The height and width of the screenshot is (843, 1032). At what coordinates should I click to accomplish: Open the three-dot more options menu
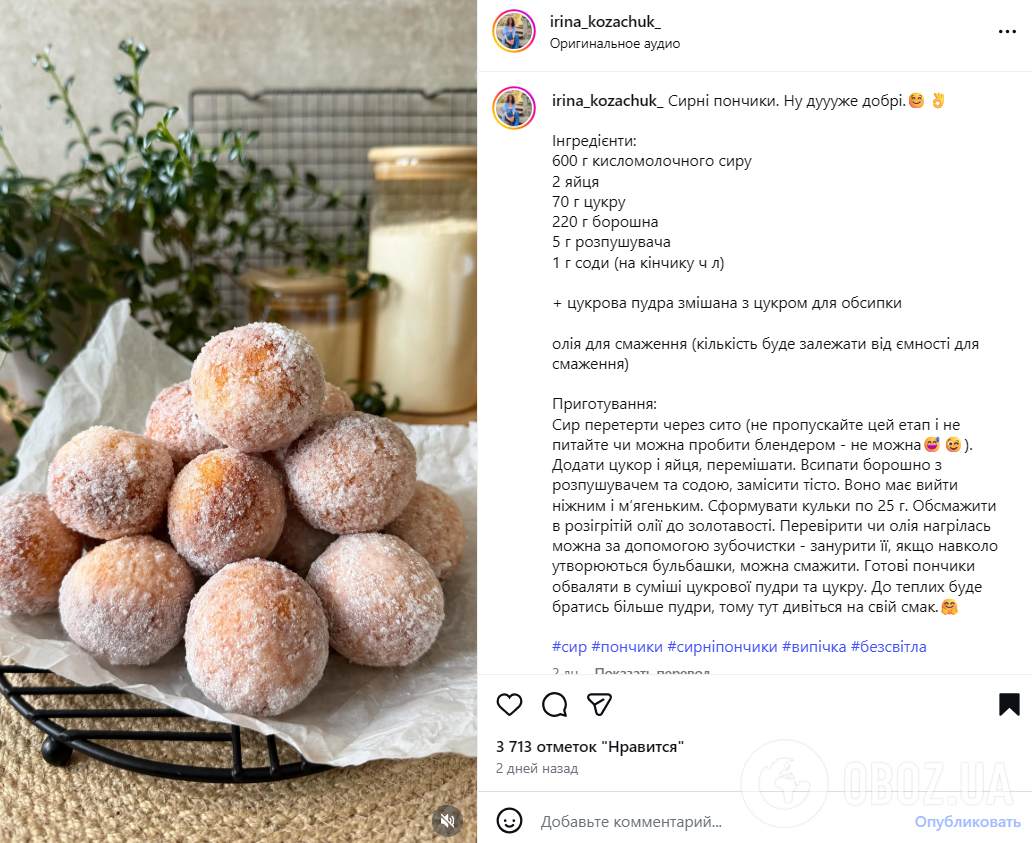click(x=1007, y=32)
